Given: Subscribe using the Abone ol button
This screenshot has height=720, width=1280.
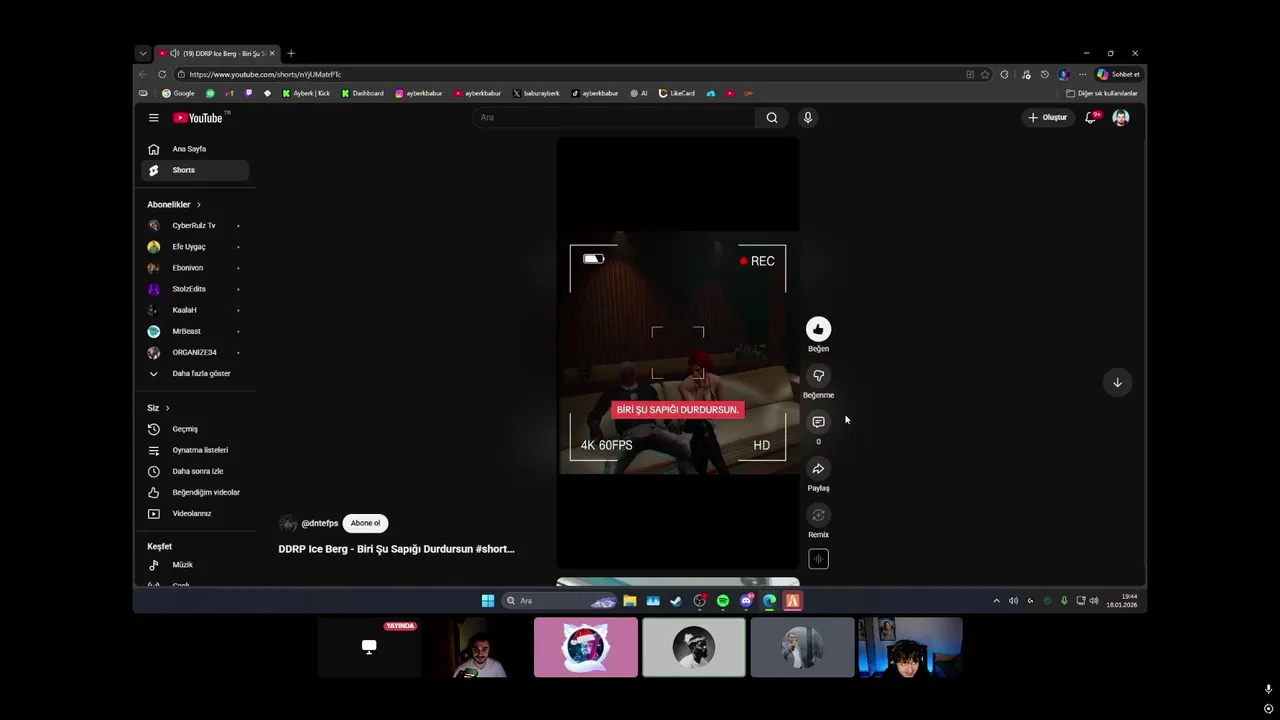Looking at the screenshot, I should [x=365, y=523].
